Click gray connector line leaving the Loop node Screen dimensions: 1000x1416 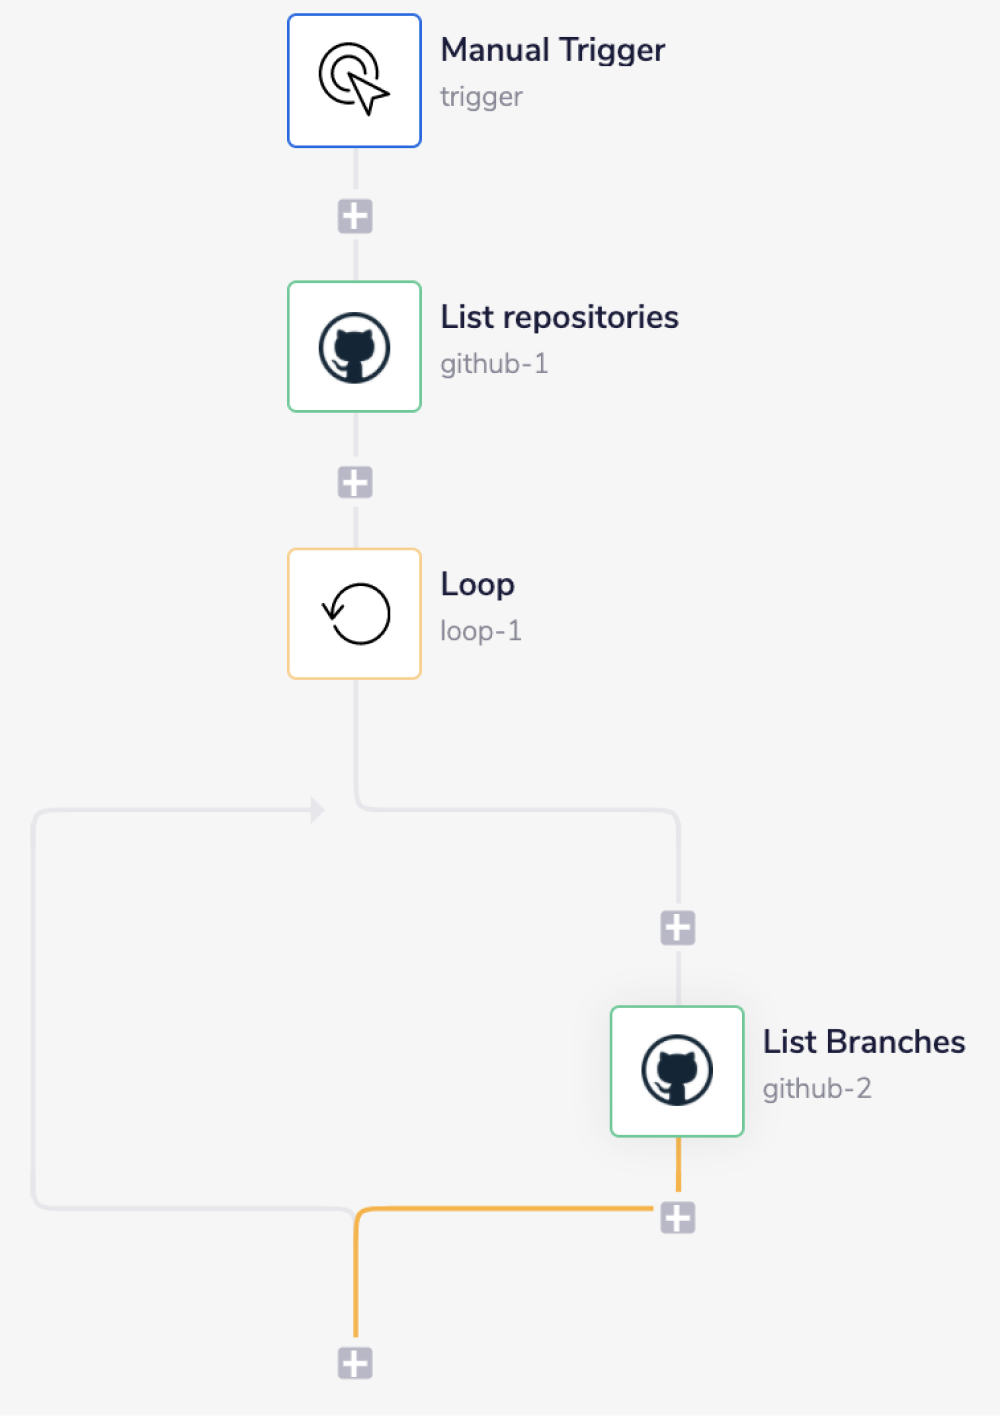tap(356, 740)
